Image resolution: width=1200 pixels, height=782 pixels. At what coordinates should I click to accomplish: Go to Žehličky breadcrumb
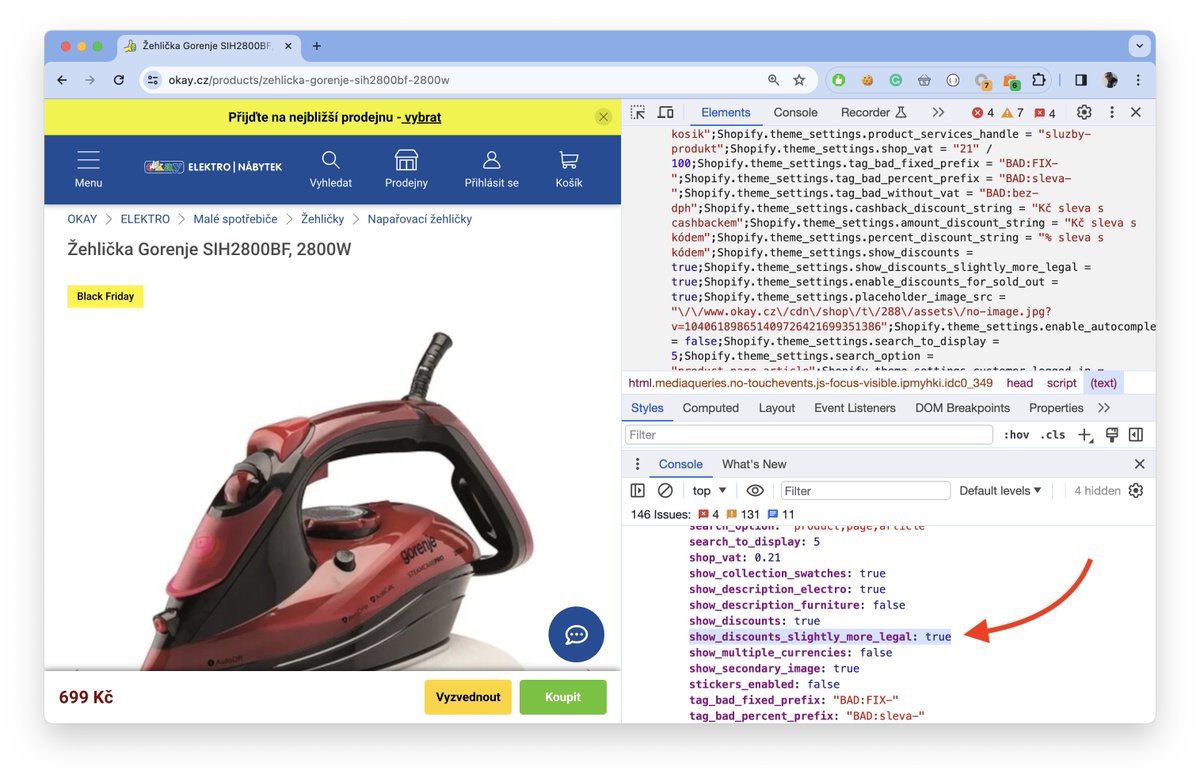pos(322,219)
